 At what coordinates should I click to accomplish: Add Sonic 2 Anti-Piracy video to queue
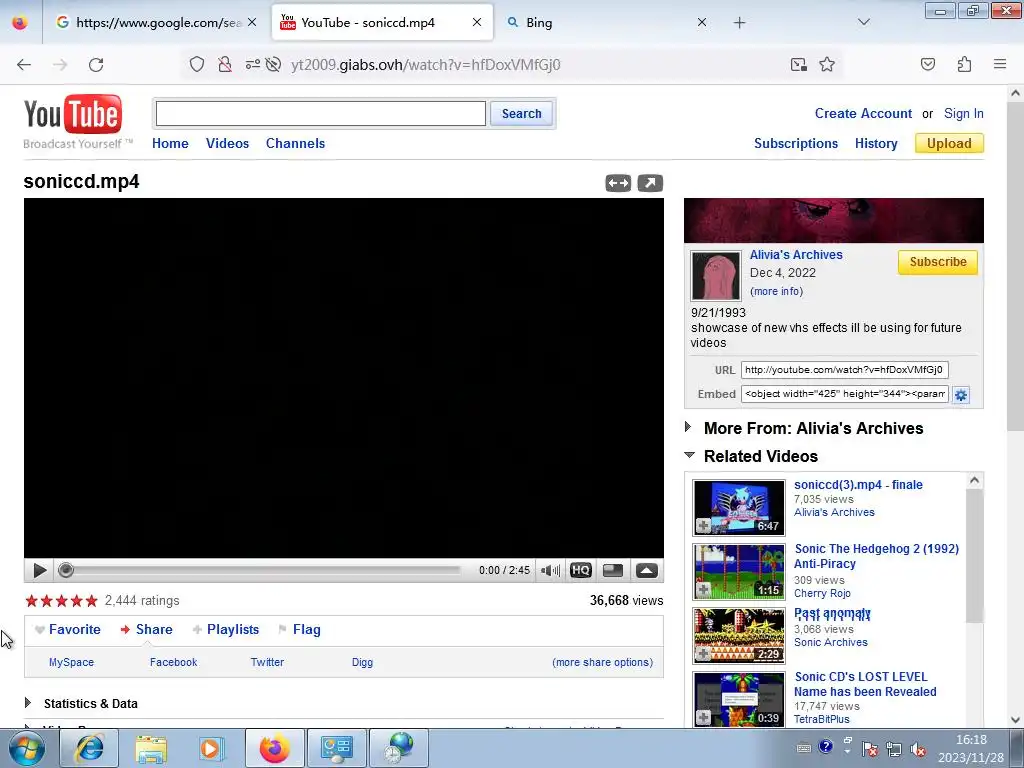(x=703, y=590)
